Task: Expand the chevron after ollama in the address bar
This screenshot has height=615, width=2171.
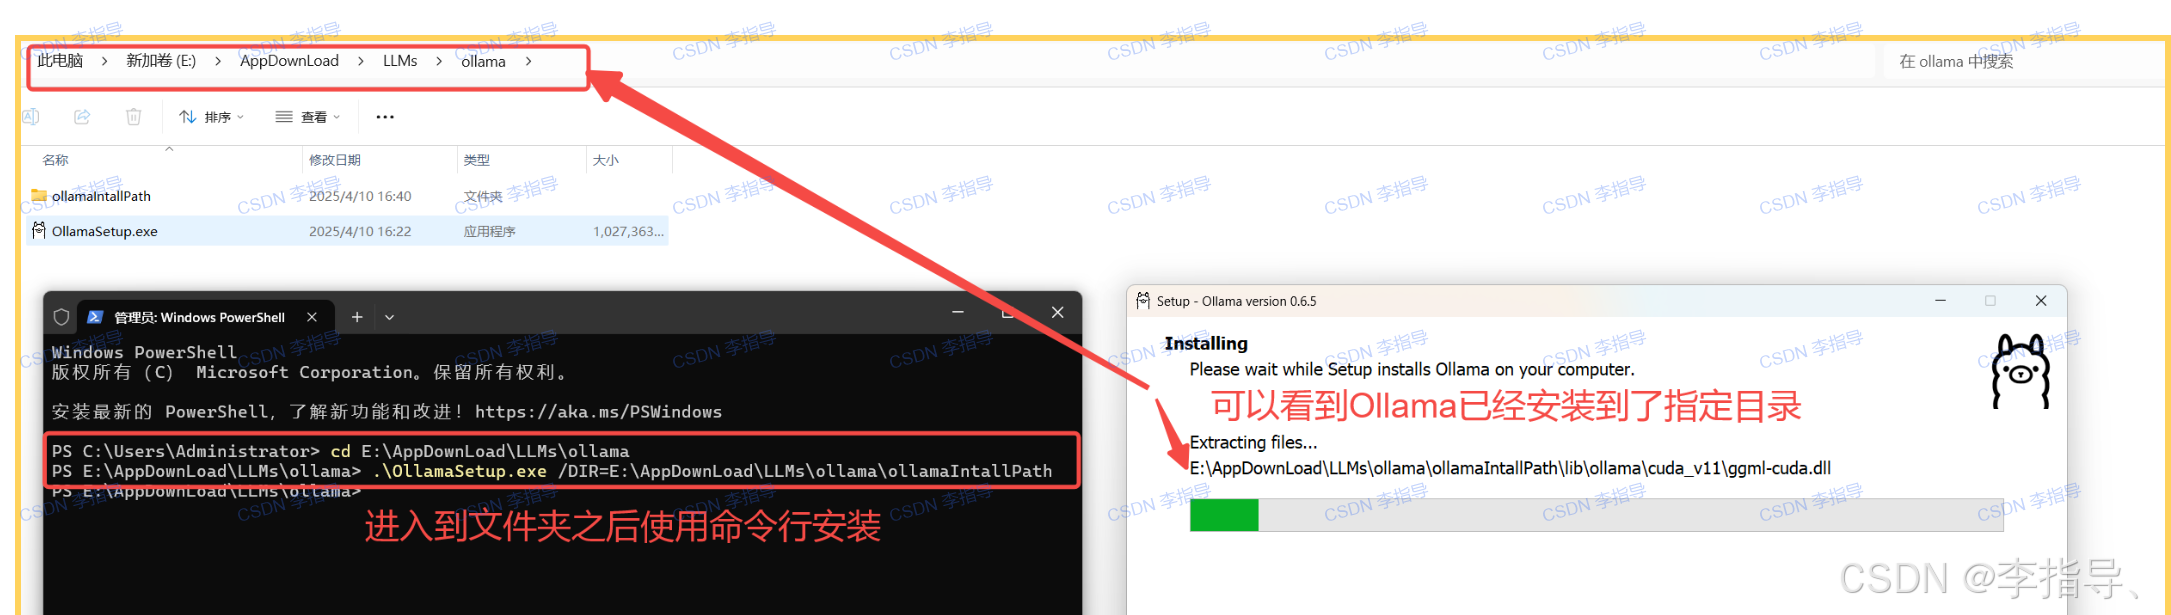Action: coord(528,61)
